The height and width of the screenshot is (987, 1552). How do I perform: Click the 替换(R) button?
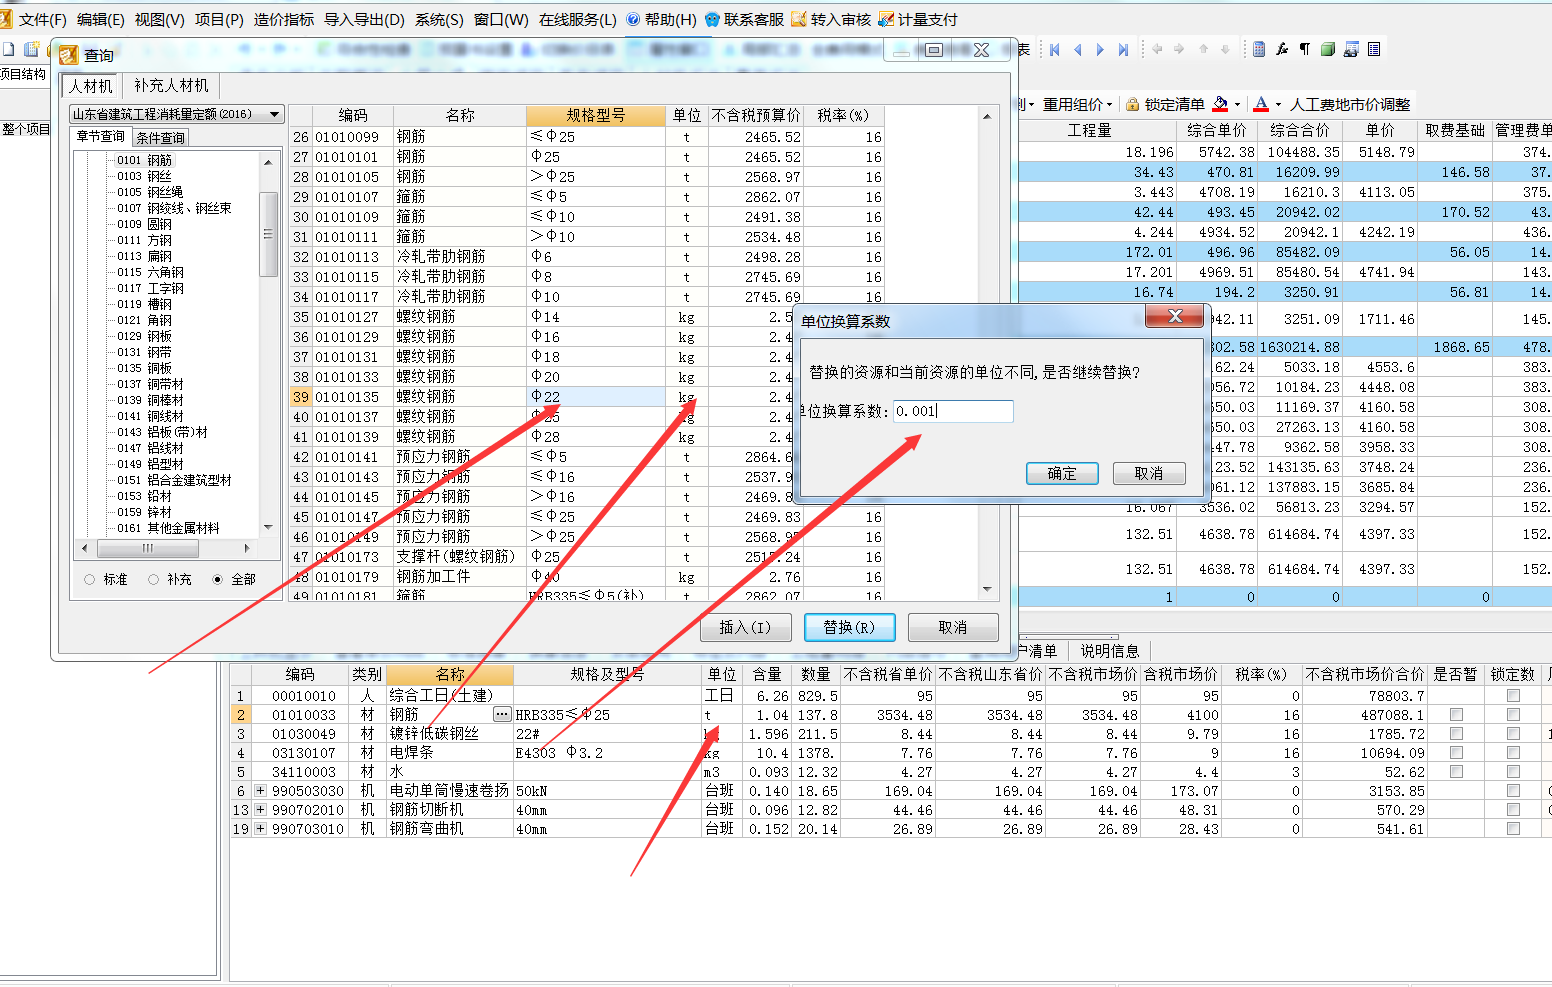(x=849, y=627)
